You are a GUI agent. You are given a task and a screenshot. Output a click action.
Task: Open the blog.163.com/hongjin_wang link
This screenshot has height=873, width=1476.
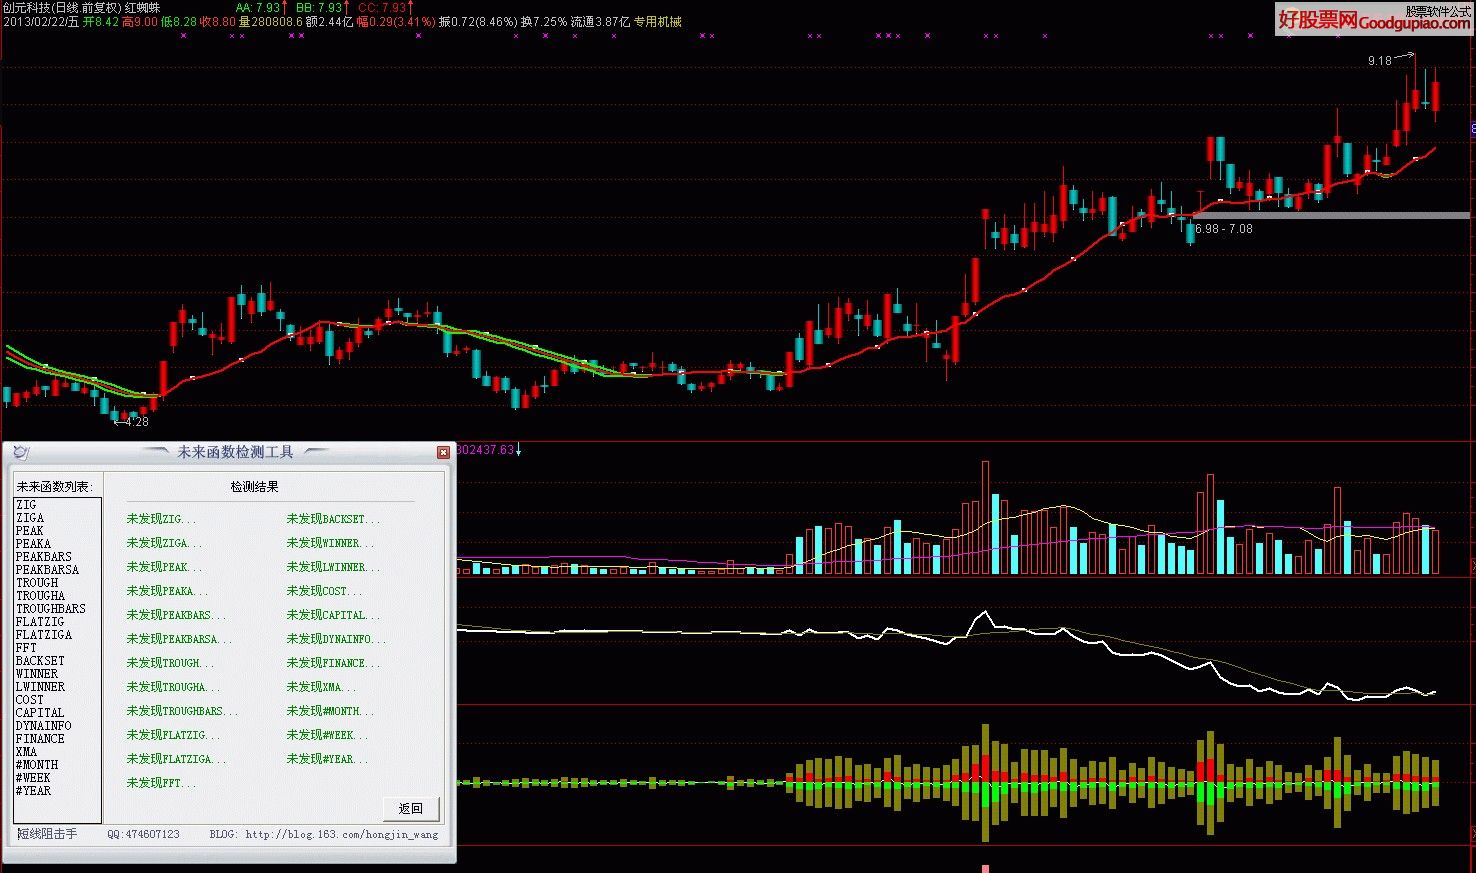pyautogui.click(x=342, y=834)
